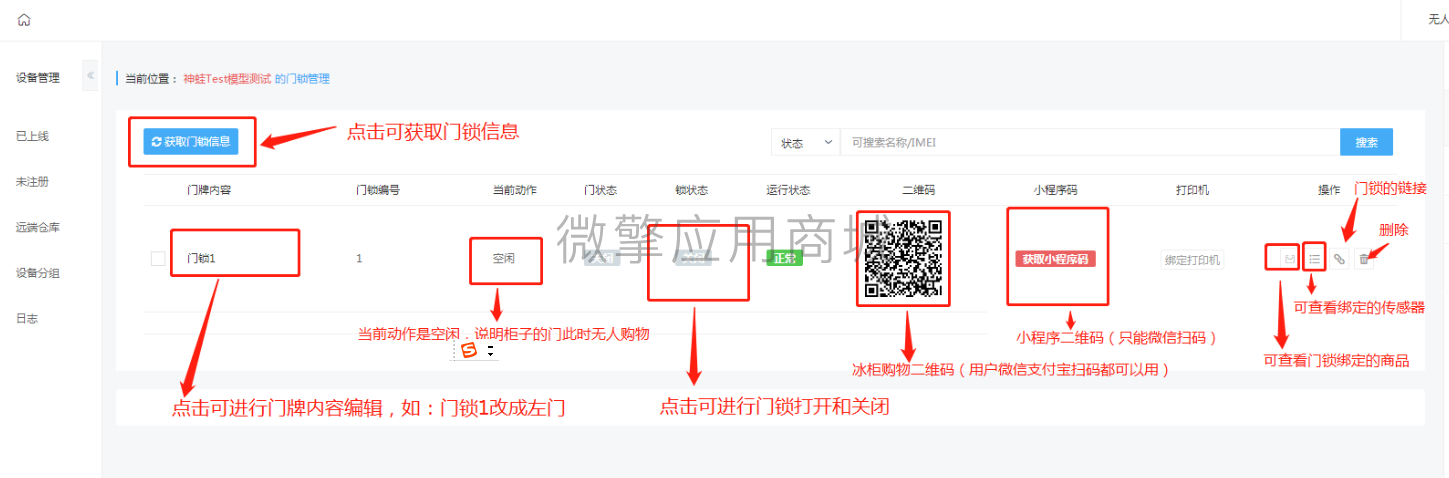Screen dimensions: 1449x478
Task: Click the home icon in the top bar
Action: (24, 20)
